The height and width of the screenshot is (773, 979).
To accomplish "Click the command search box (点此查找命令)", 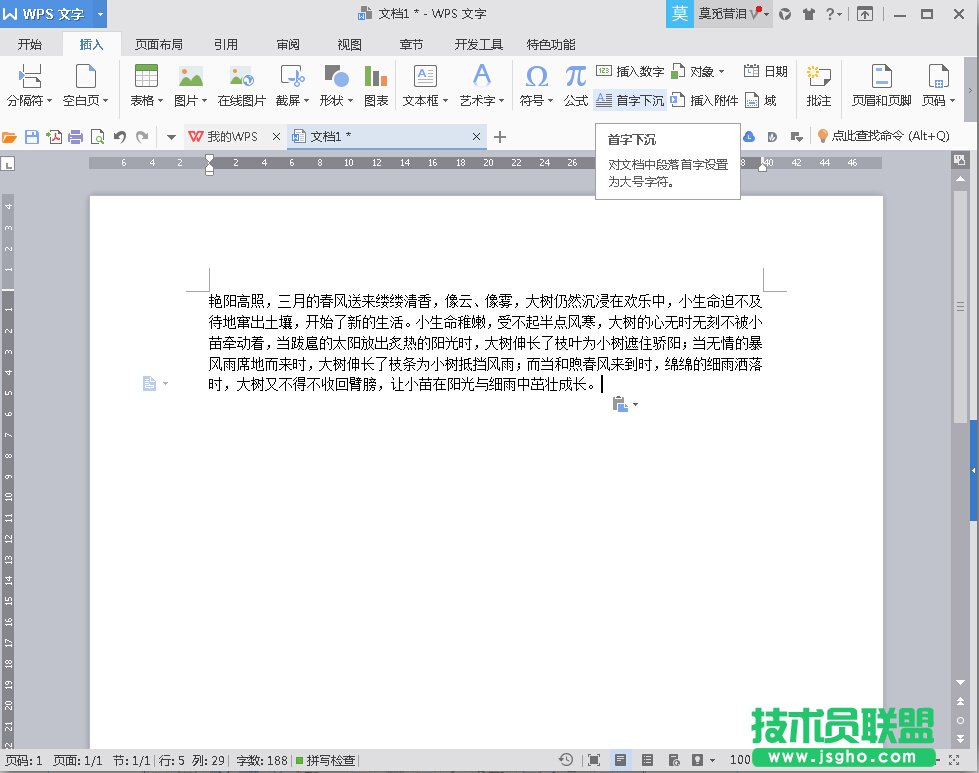I will [882, 136].
